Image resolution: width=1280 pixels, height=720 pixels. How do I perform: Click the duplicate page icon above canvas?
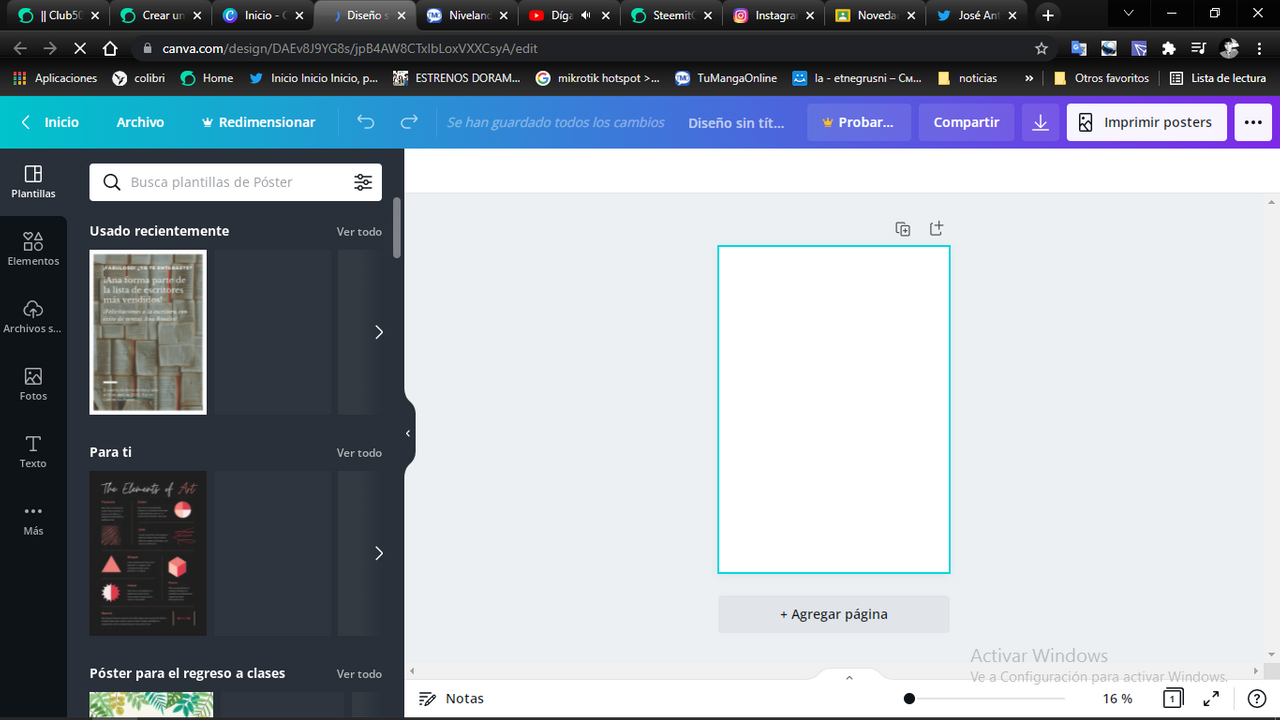point(903,229)
